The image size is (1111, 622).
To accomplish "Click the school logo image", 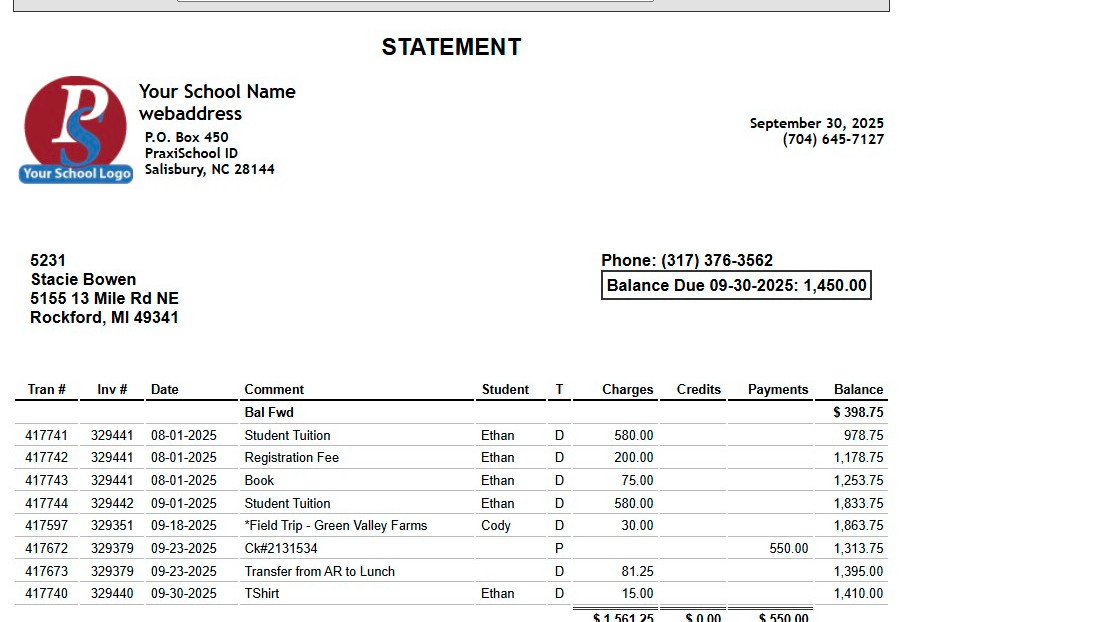I will [76, 130].
